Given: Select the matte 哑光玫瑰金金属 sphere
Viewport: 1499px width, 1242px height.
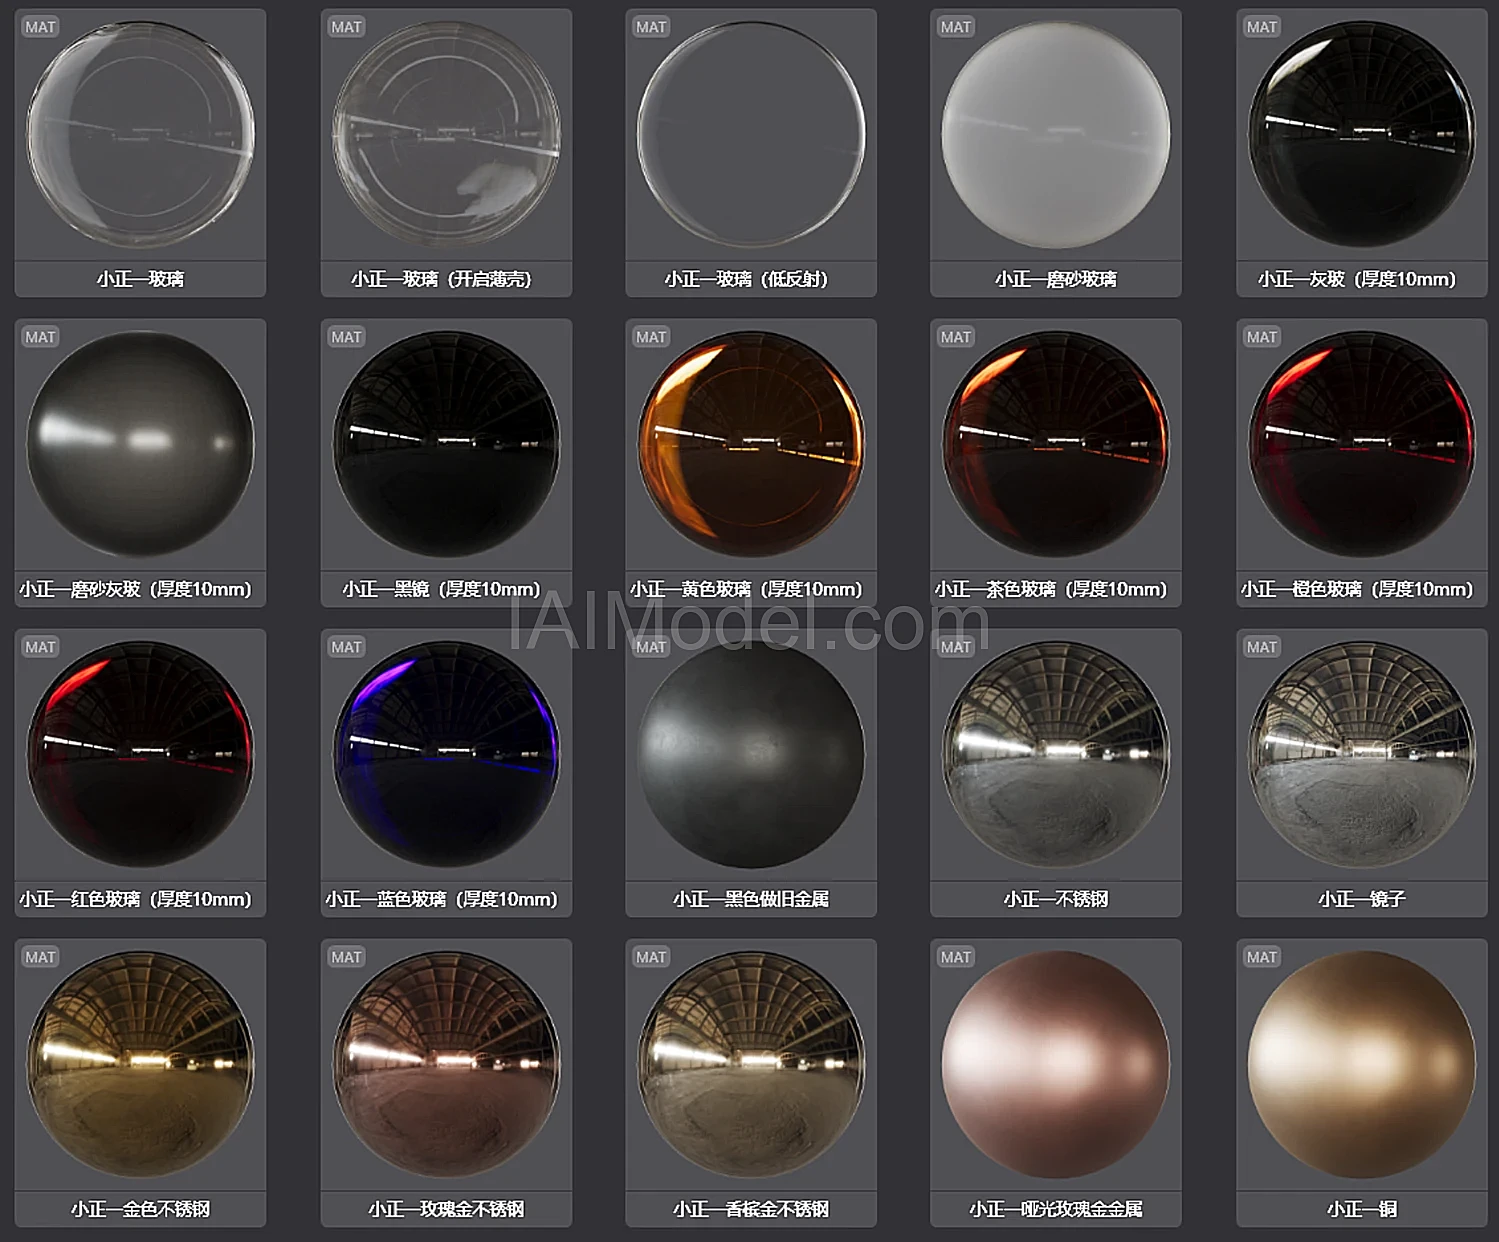Looking at the screenshot, I should click(1056, 1065).
